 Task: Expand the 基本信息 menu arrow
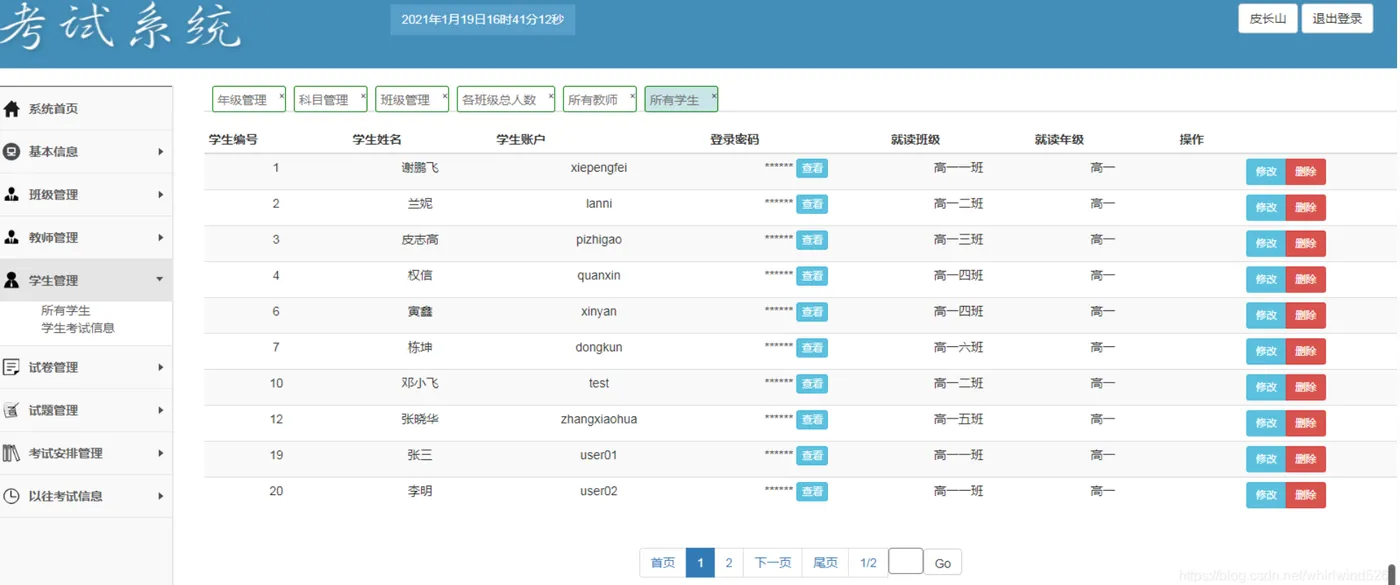(x=160, y=152)
